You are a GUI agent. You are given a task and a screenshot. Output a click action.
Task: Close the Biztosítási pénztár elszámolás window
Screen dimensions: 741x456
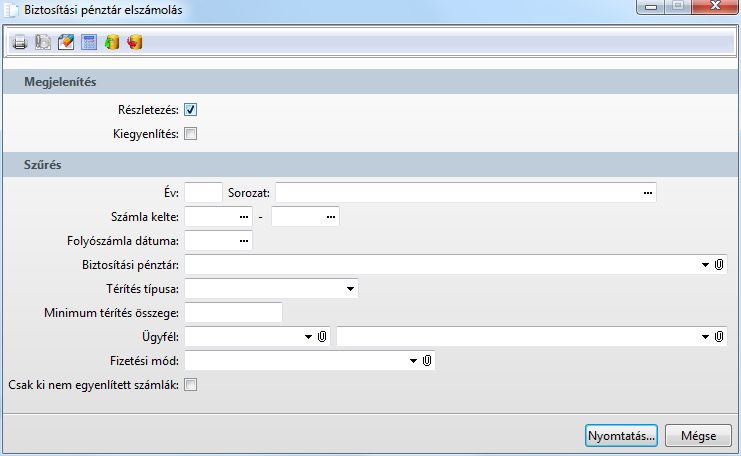[x=715, y=7]
